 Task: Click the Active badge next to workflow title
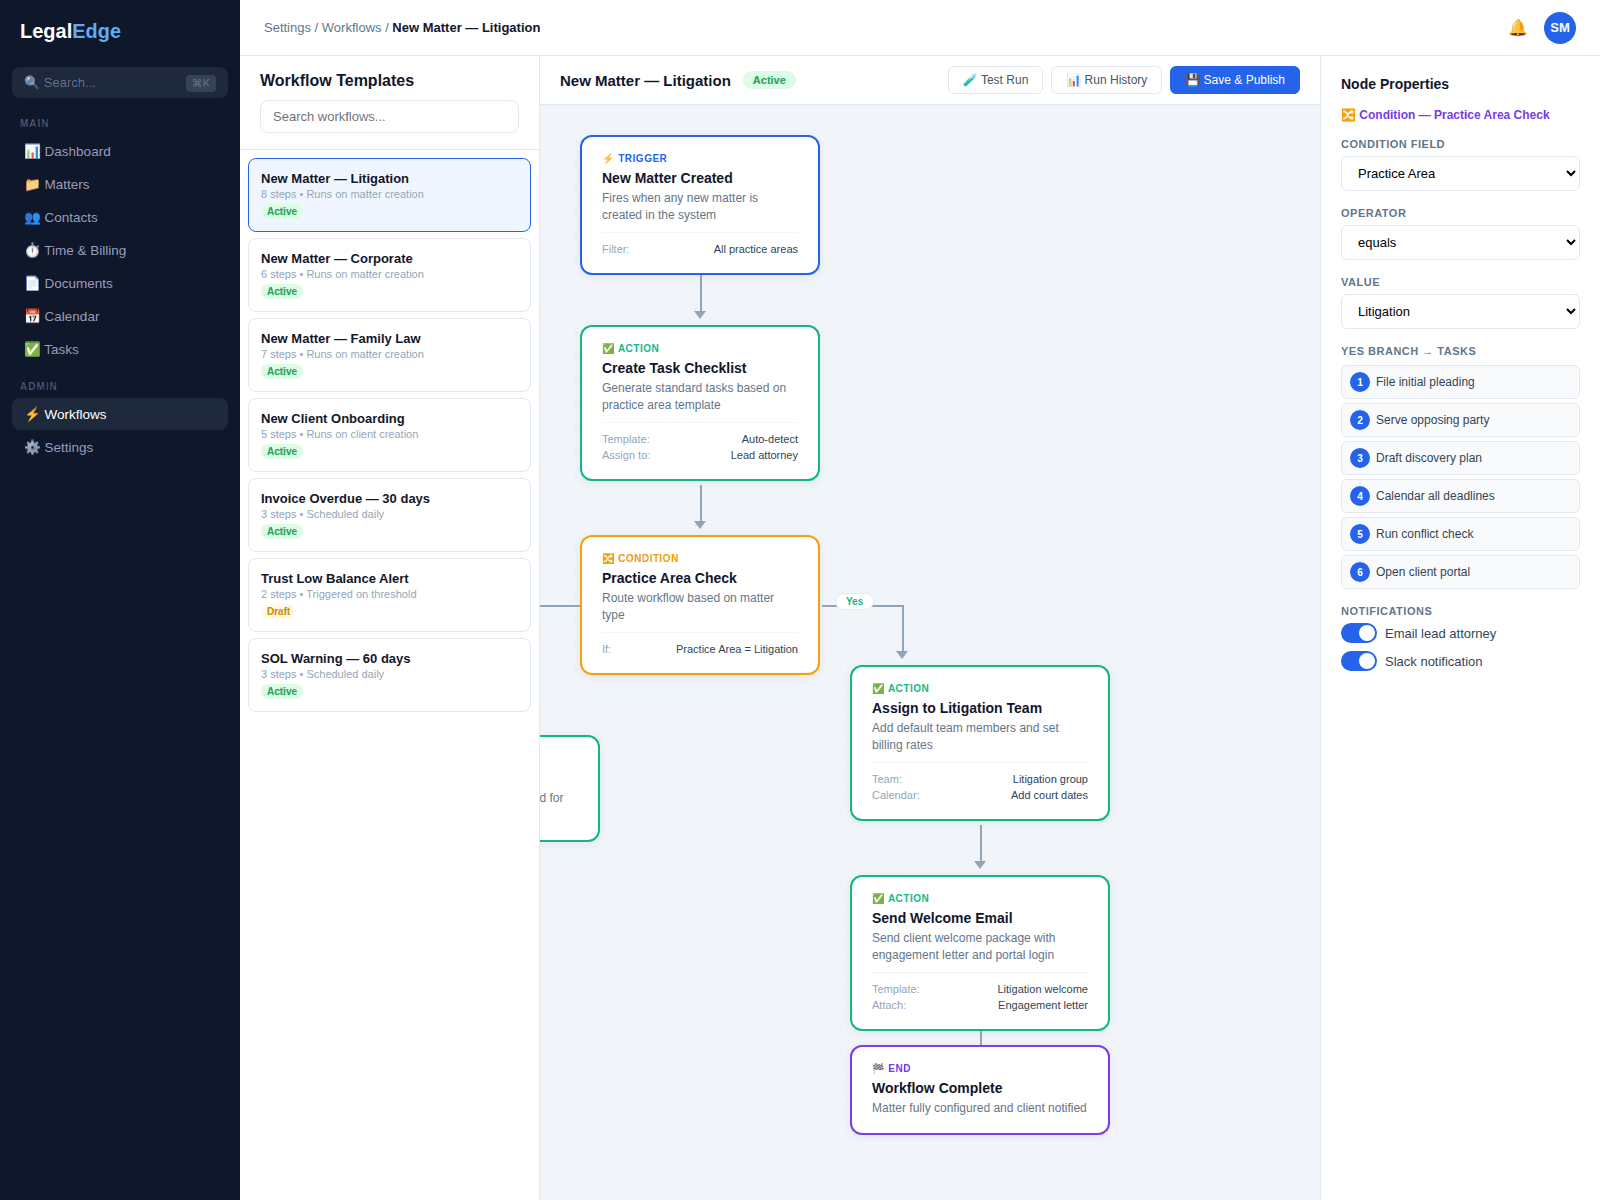coord(769,80)
